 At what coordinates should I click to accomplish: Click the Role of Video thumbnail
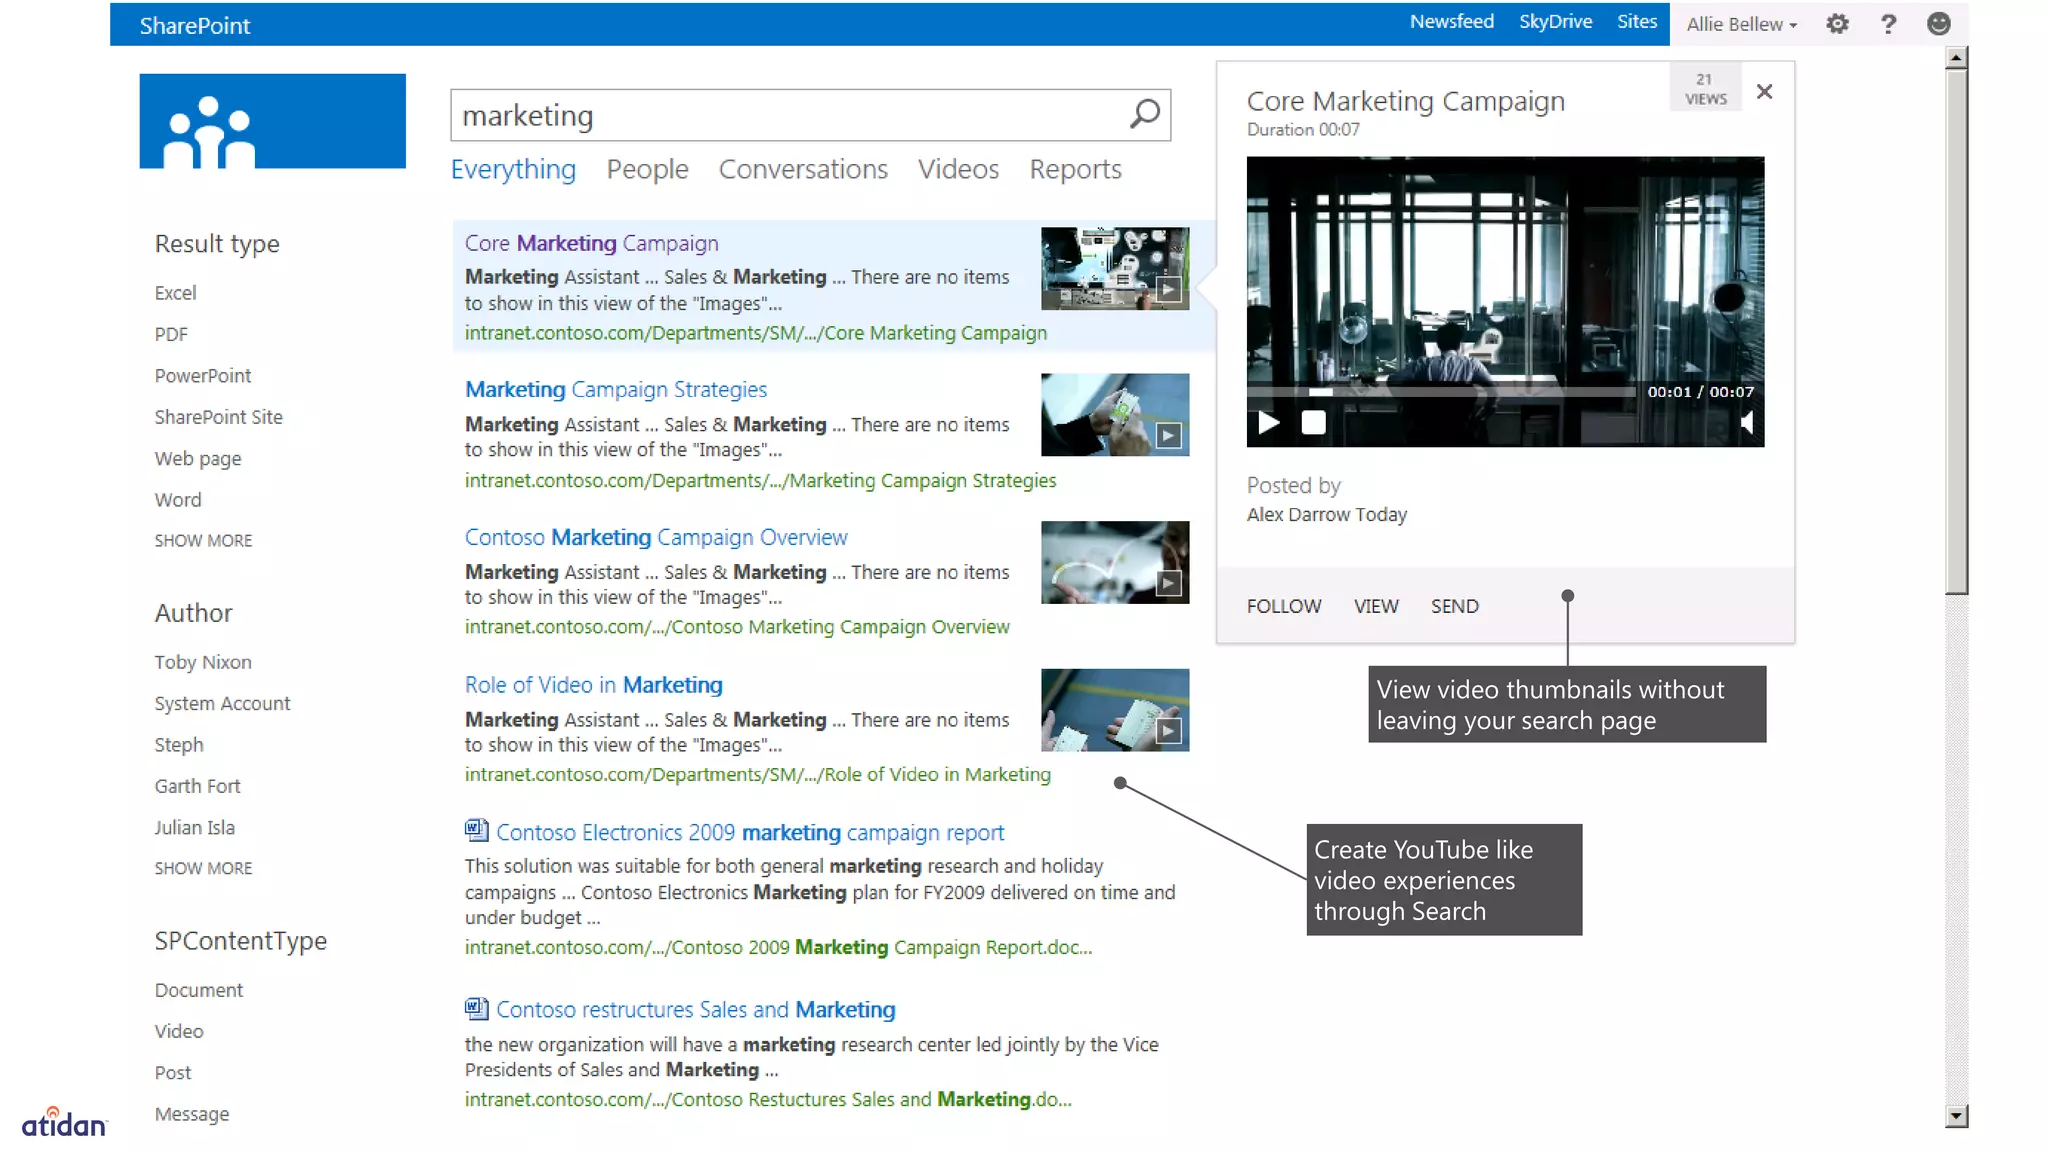click(1114, 710)
